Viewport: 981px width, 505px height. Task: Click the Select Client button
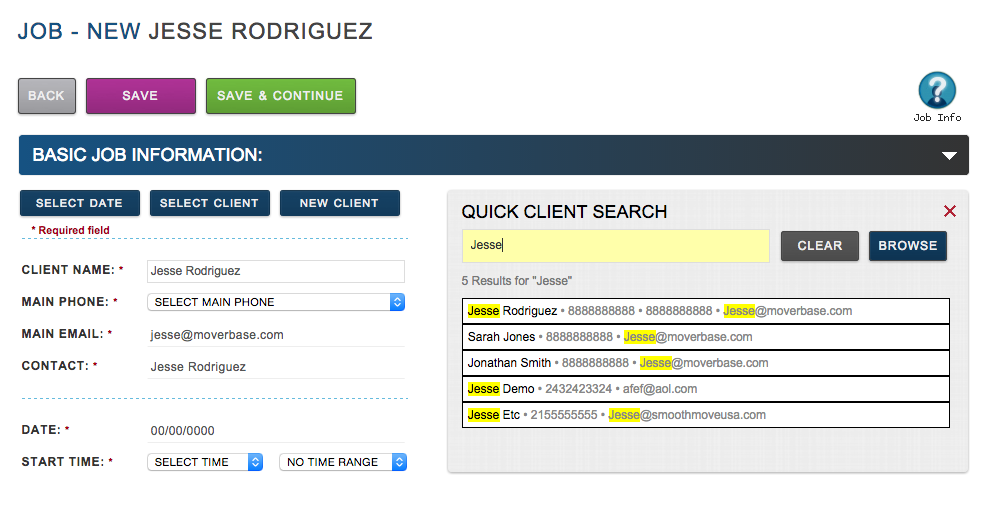point(209,203)
